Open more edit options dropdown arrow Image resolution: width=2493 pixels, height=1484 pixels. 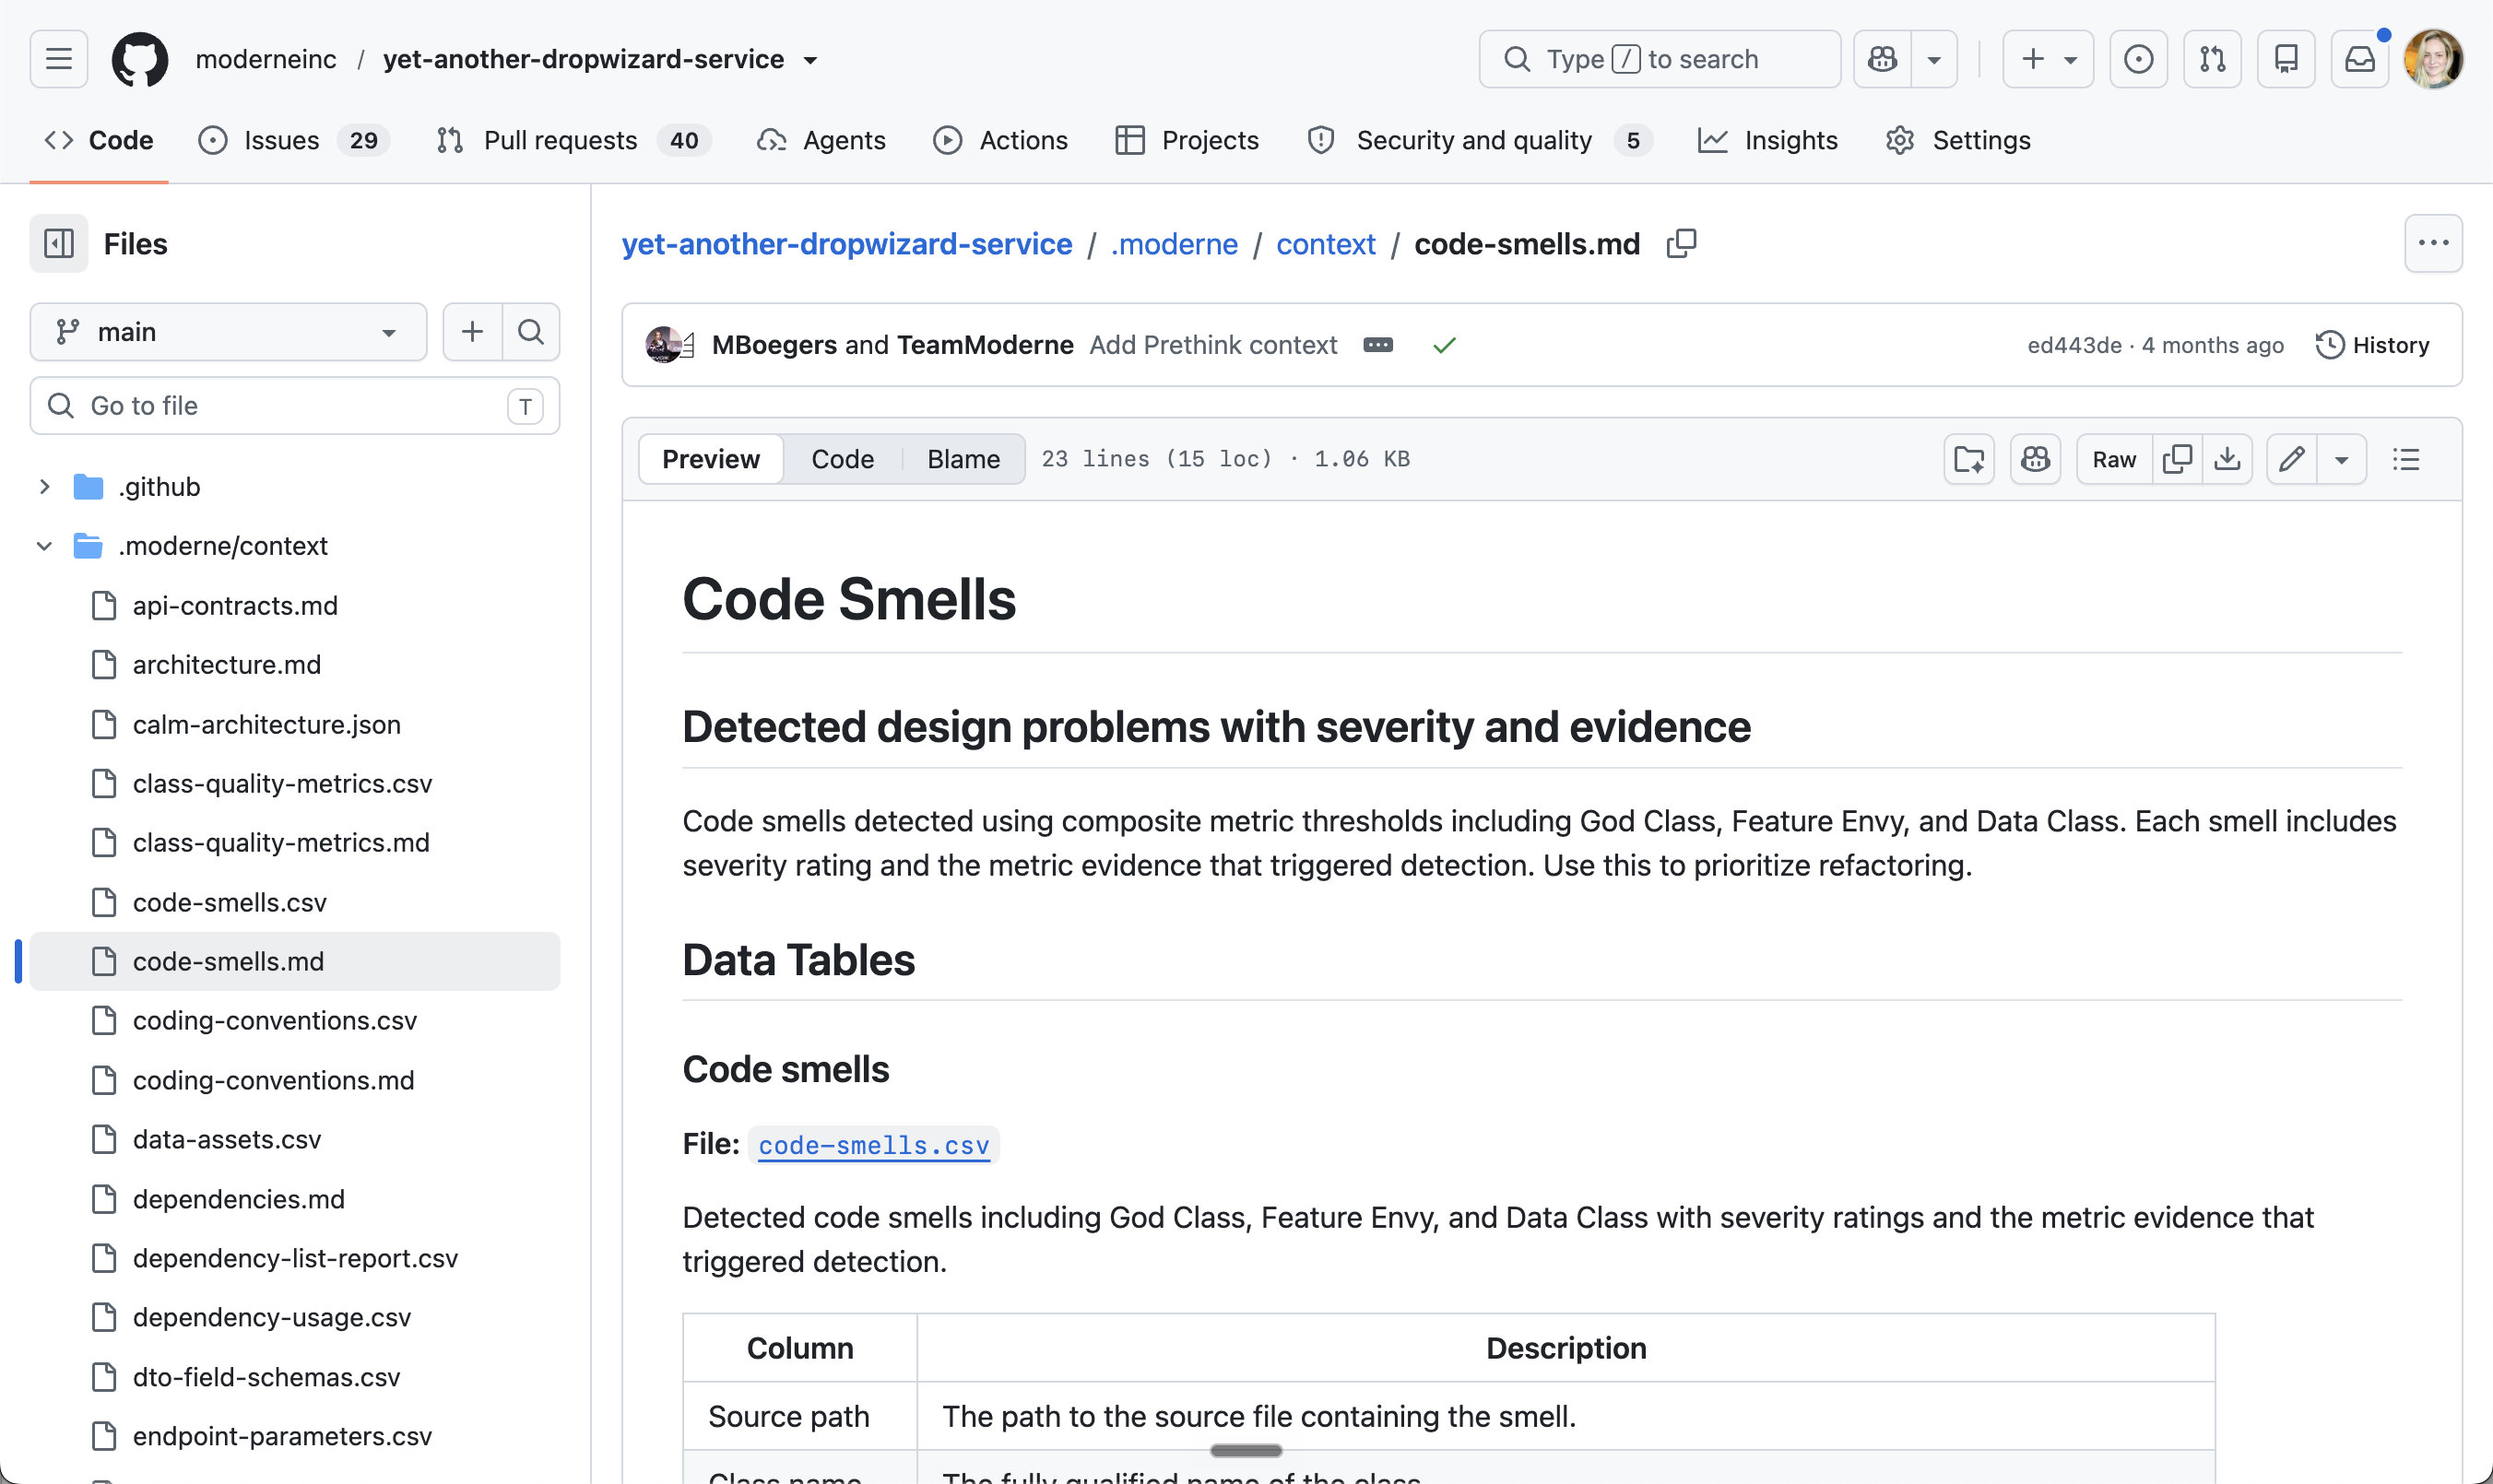pyautogui.click(x=2341, y=459)
